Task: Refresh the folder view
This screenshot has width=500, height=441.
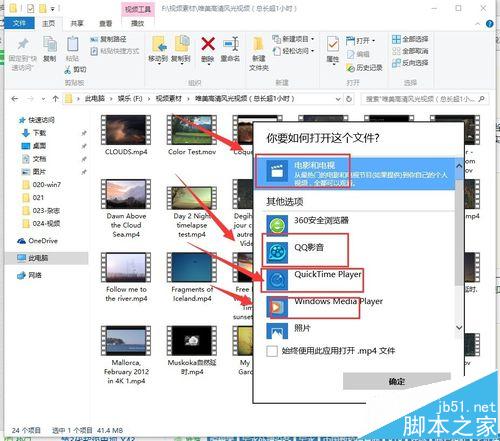Action: coord(349,99)
